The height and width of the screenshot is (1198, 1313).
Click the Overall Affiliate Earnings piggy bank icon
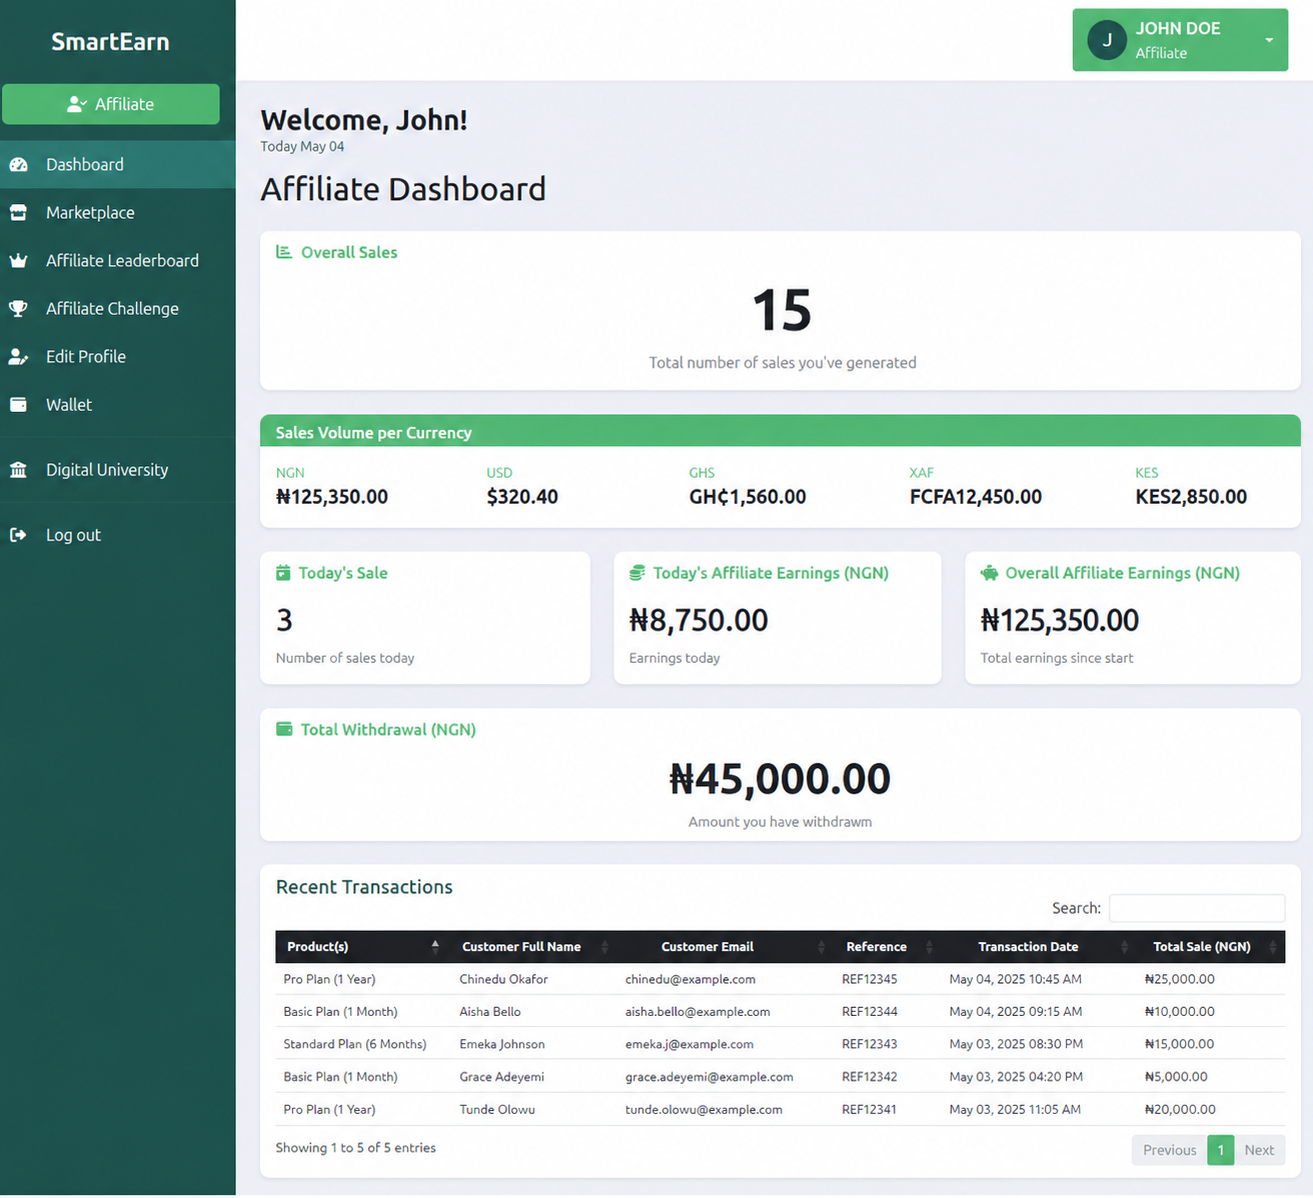pyautogui.click(x=989, y=573)
